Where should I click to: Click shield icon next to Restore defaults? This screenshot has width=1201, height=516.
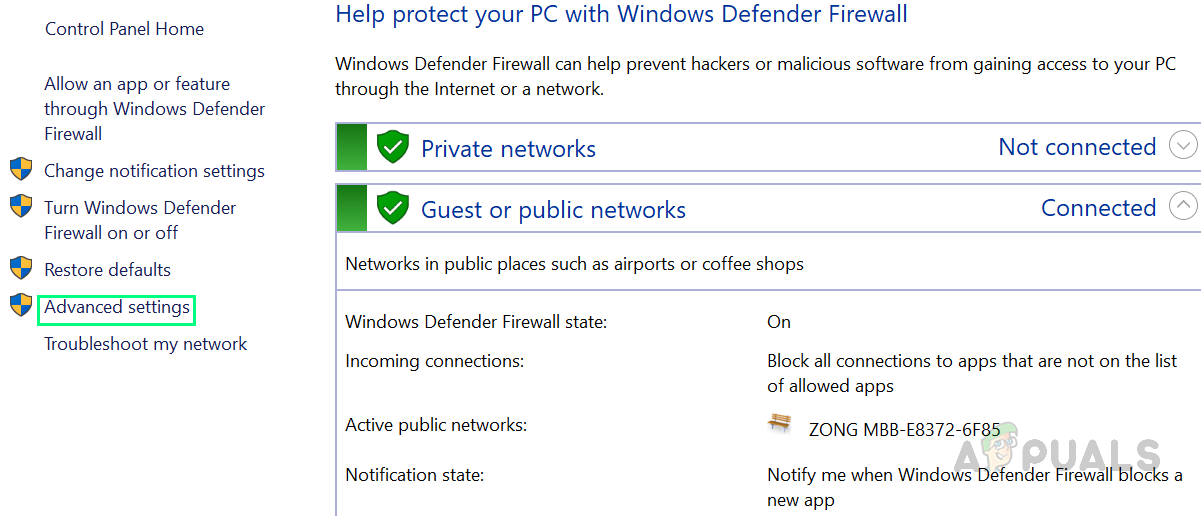coord(21,268)
